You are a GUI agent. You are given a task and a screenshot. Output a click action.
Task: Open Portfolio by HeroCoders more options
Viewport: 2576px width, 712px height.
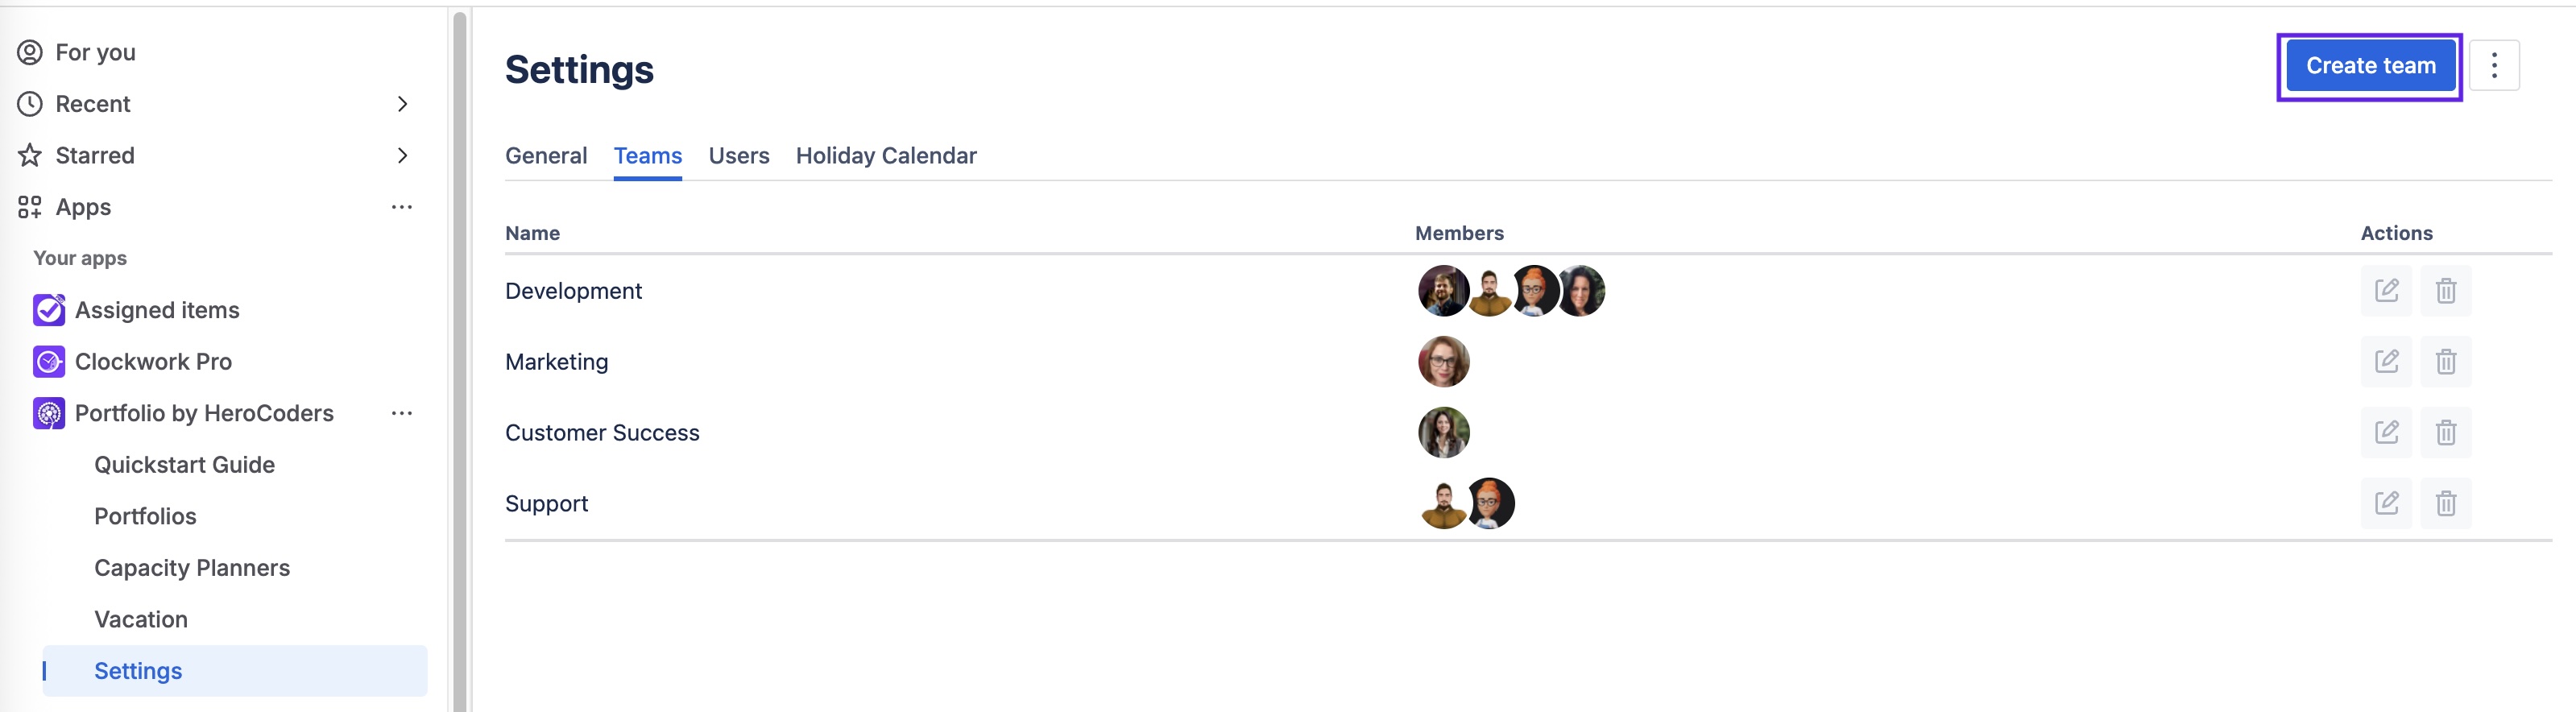click(x=402, y=413)
